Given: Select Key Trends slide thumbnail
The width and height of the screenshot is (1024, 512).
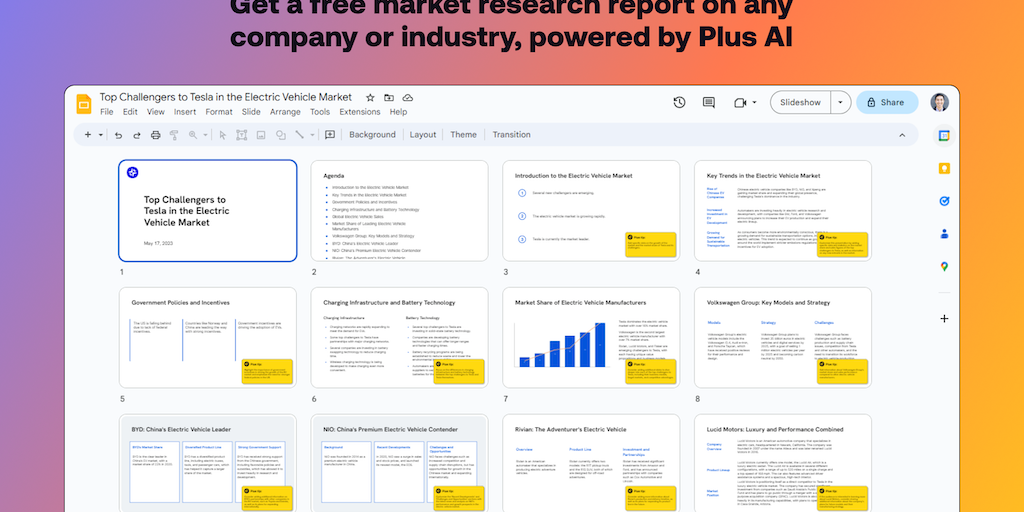Looking at the screenshot, I should [x=782, y=210].
